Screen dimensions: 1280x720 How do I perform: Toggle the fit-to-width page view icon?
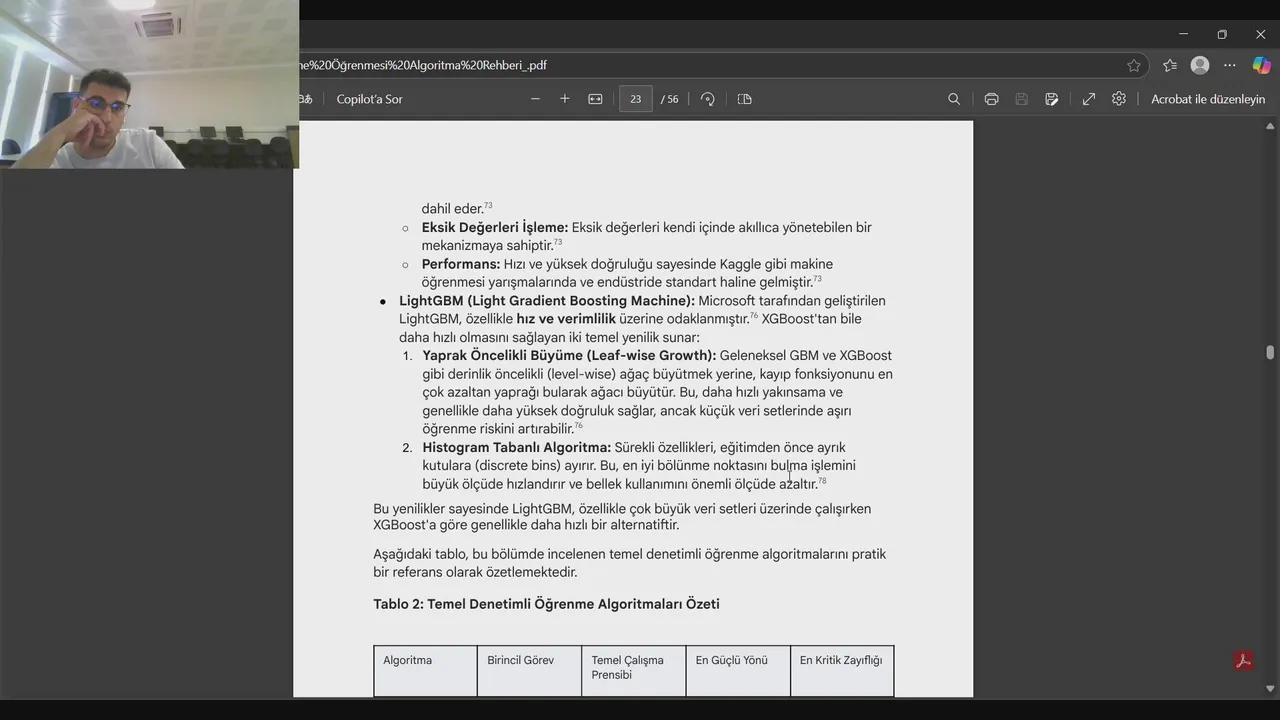click(595, 99)
